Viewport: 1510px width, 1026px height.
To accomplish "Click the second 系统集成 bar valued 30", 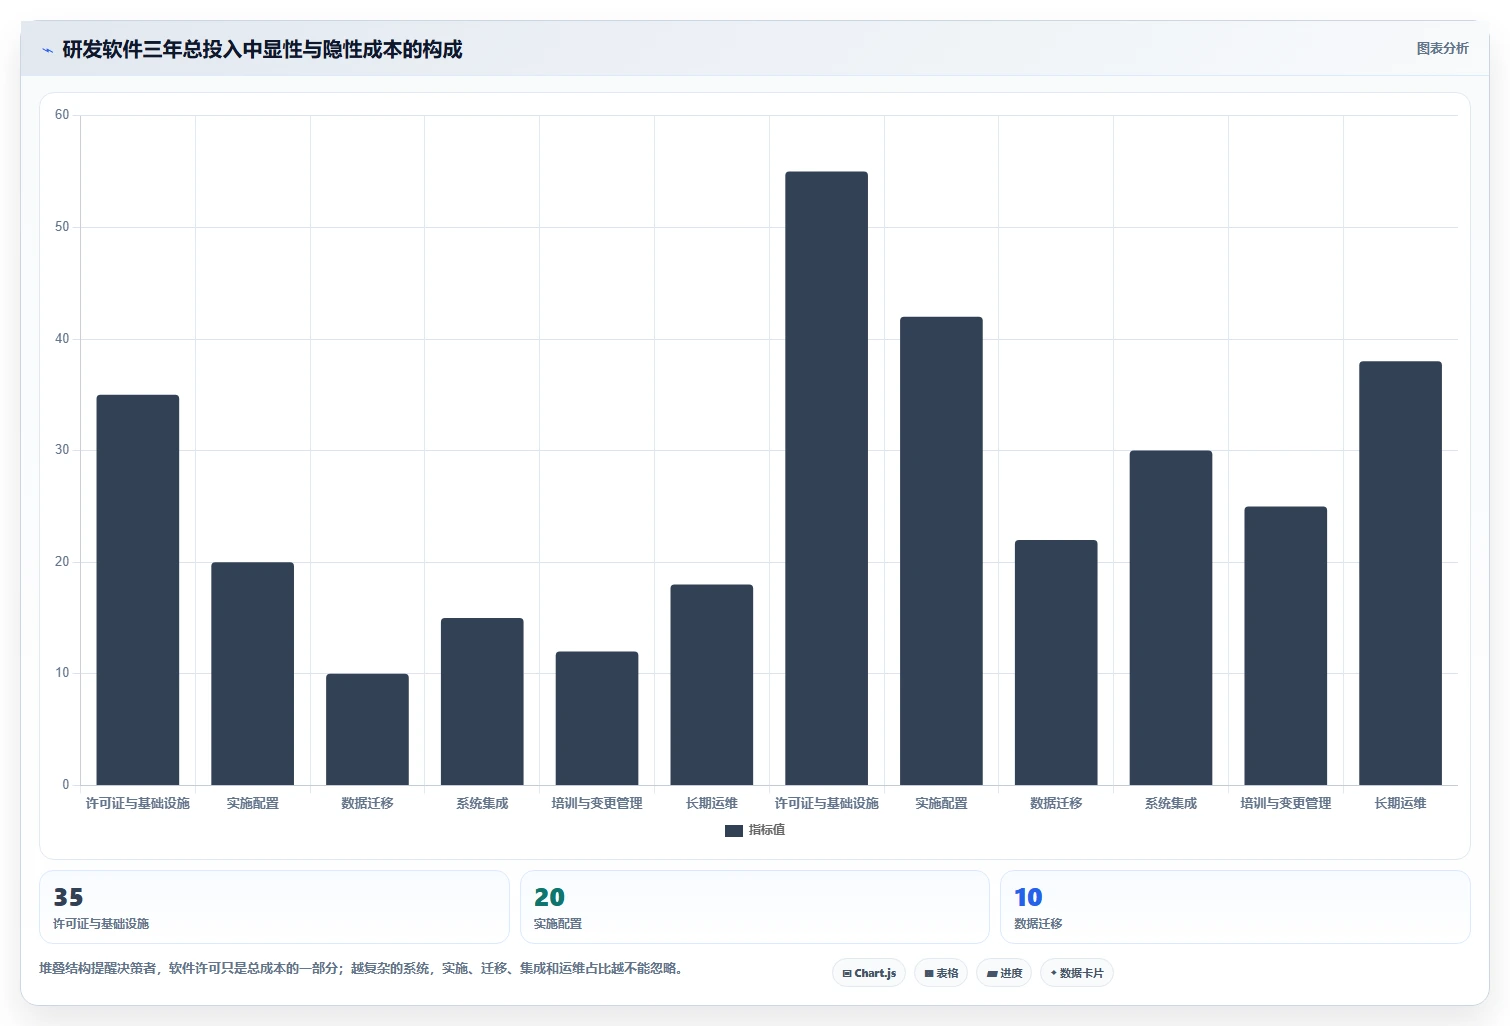I will 1171,618.
